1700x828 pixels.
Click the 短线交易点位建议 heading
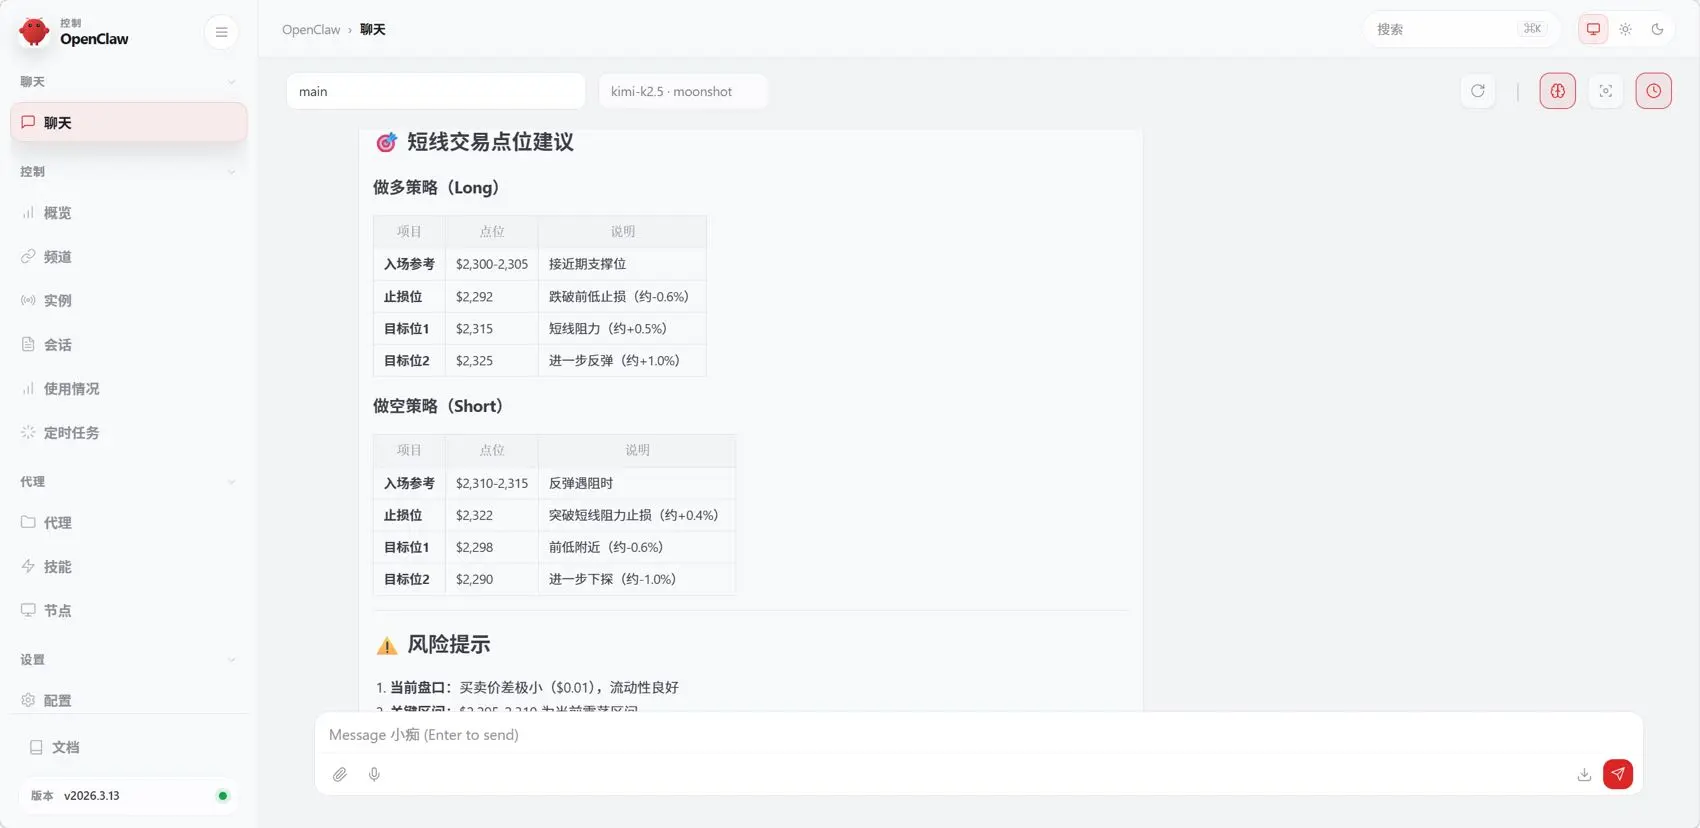pos(490,142)
